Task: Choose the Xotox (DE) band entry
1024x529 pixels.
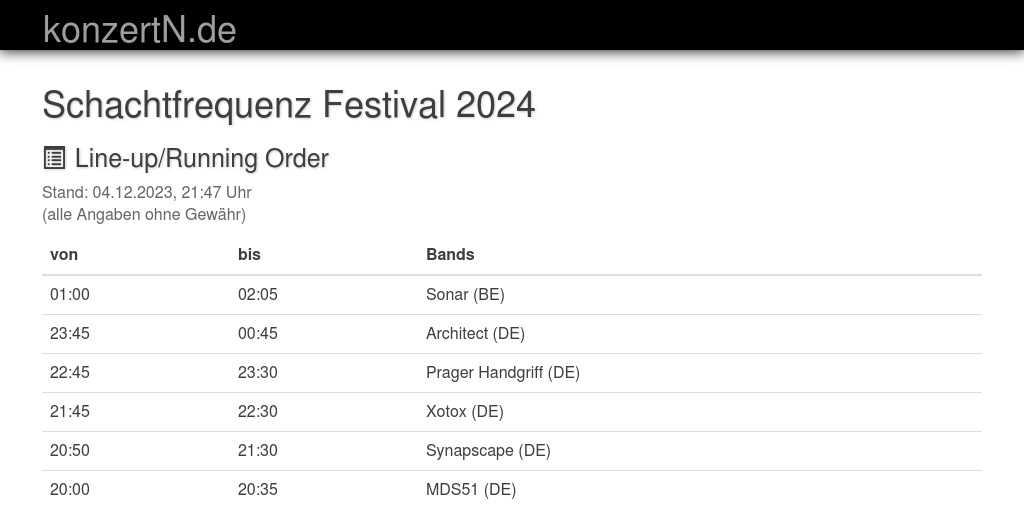Action: pyautogui.click(x=464, y=411)
